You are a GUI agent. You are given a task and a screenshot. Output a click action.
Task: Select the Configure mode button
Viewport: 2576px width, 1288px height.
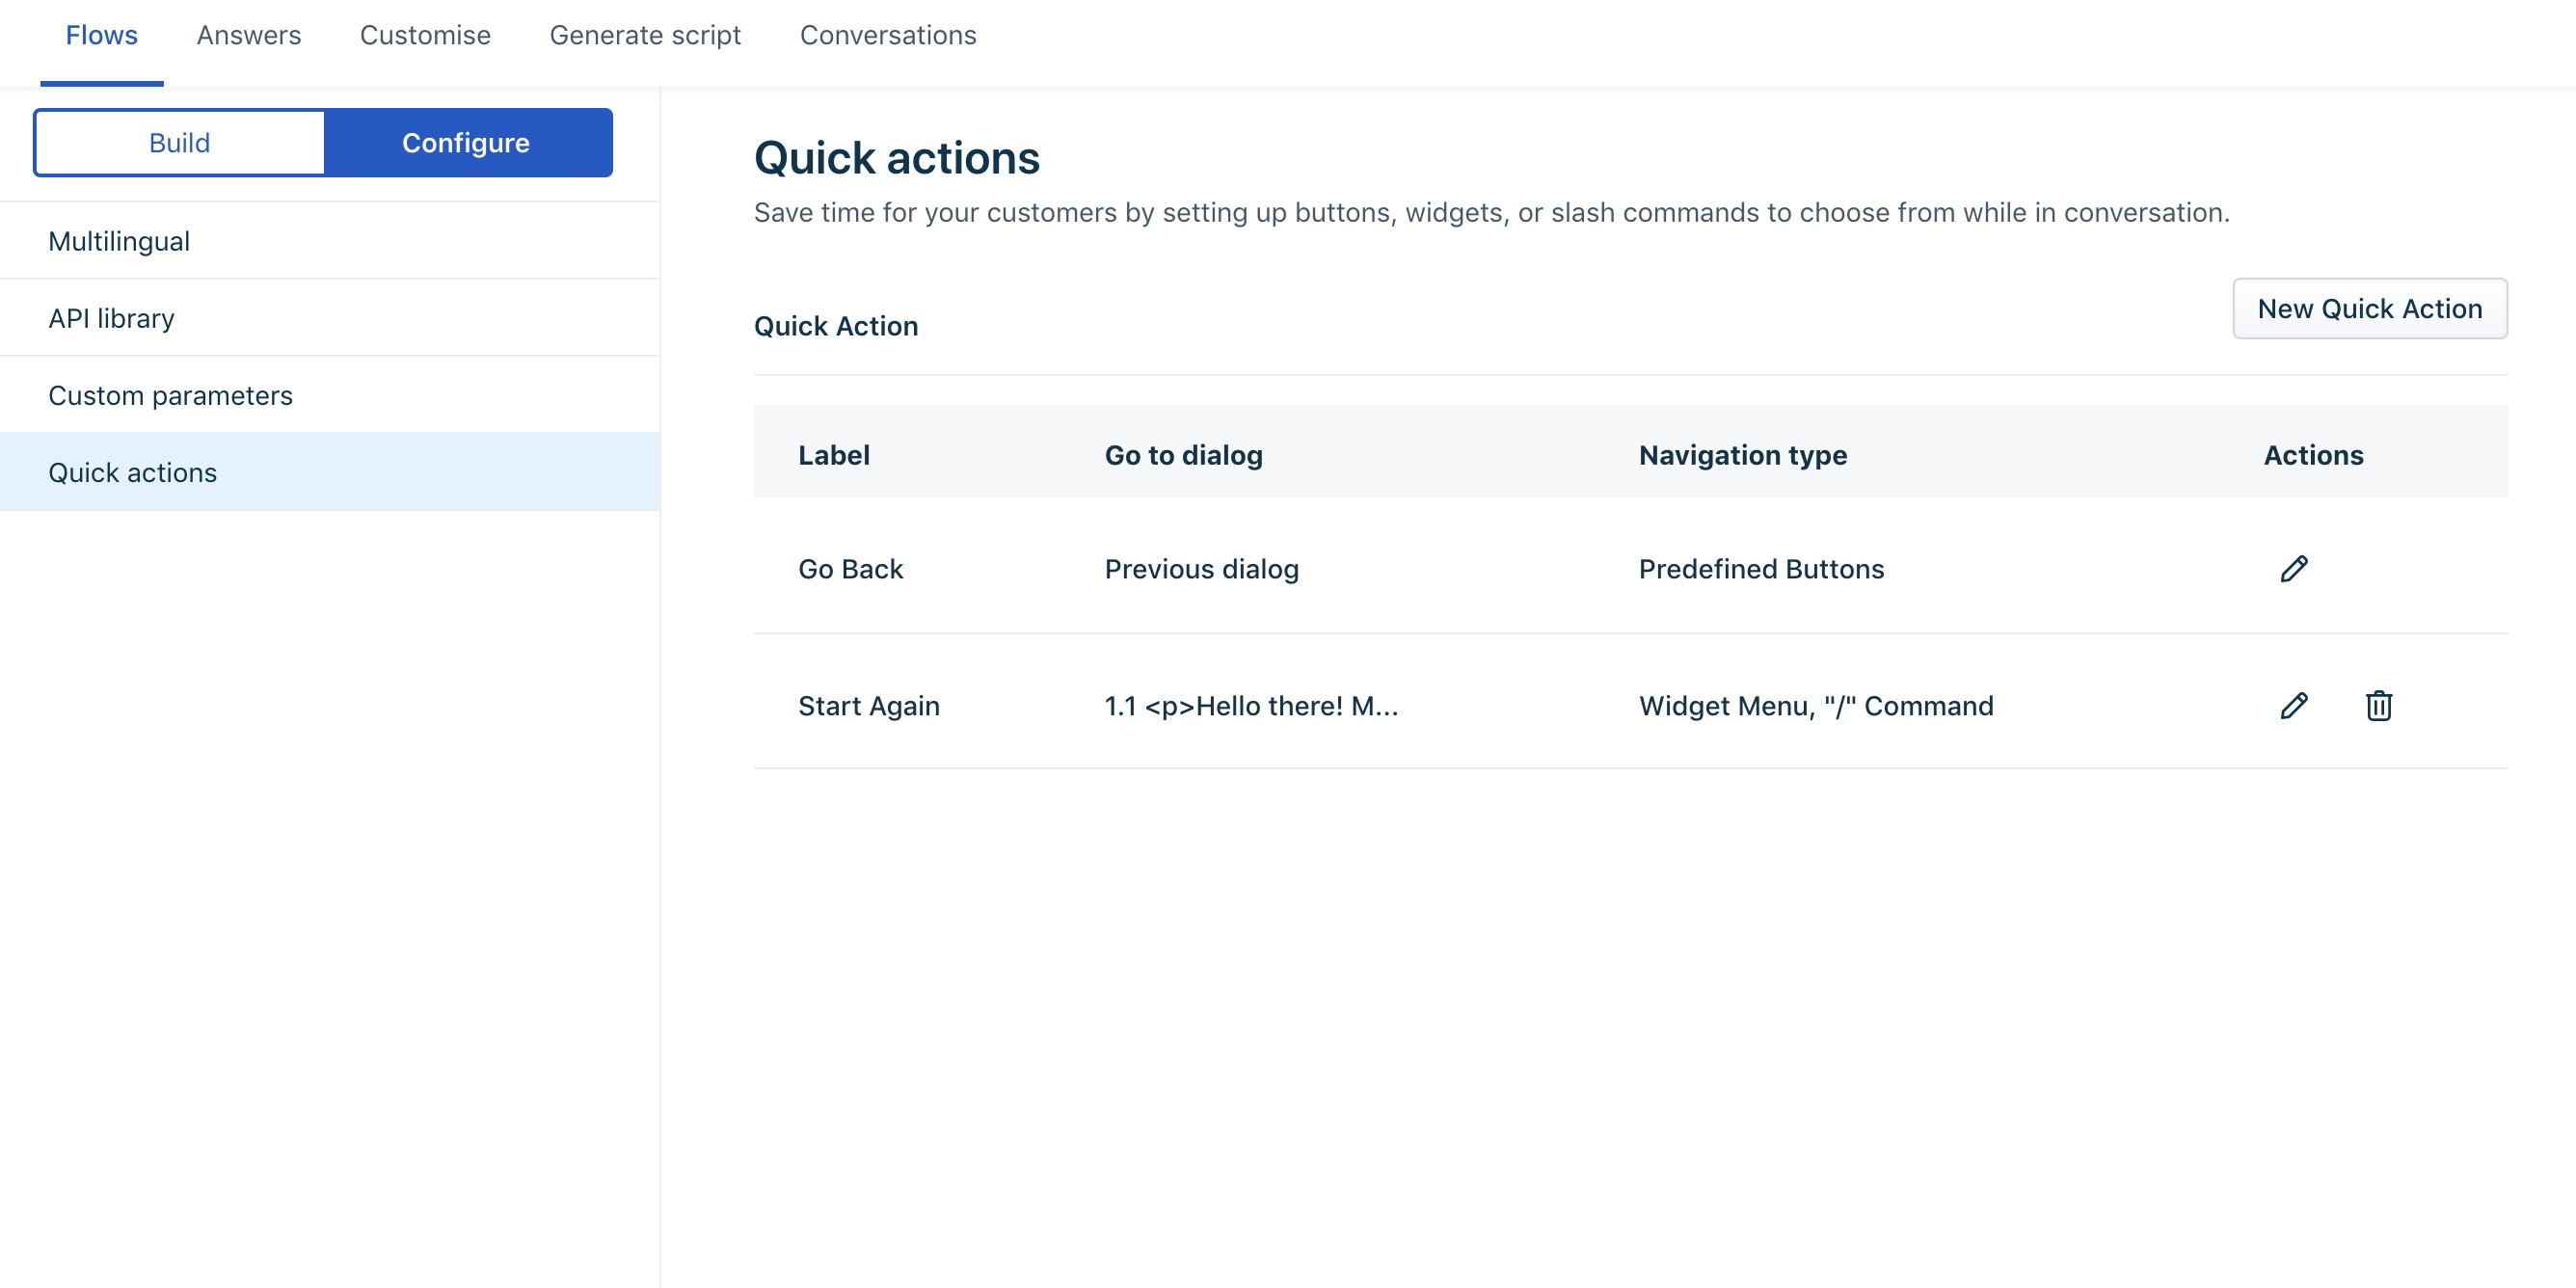tap(467, 143)
